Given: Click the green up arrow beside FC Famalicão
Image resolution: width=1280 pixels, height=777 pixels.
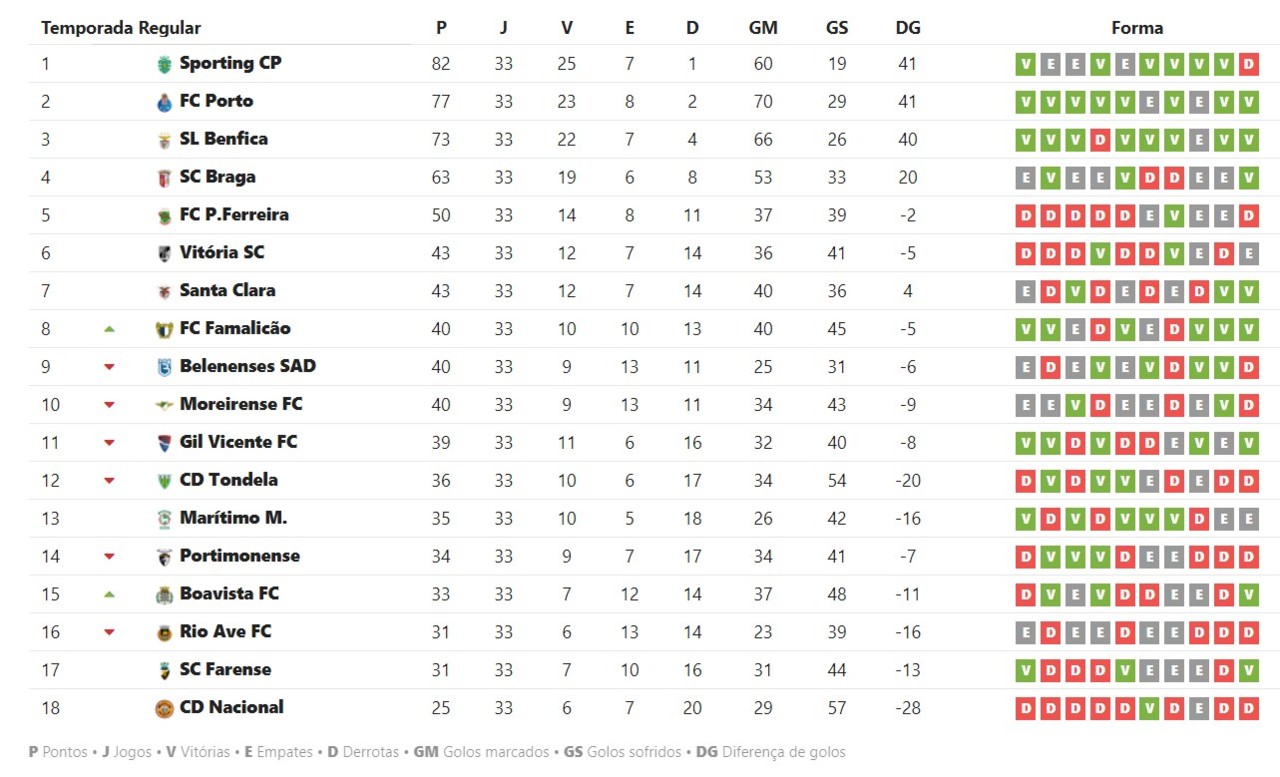Looking at the screenshot, I should click(109, 329).
